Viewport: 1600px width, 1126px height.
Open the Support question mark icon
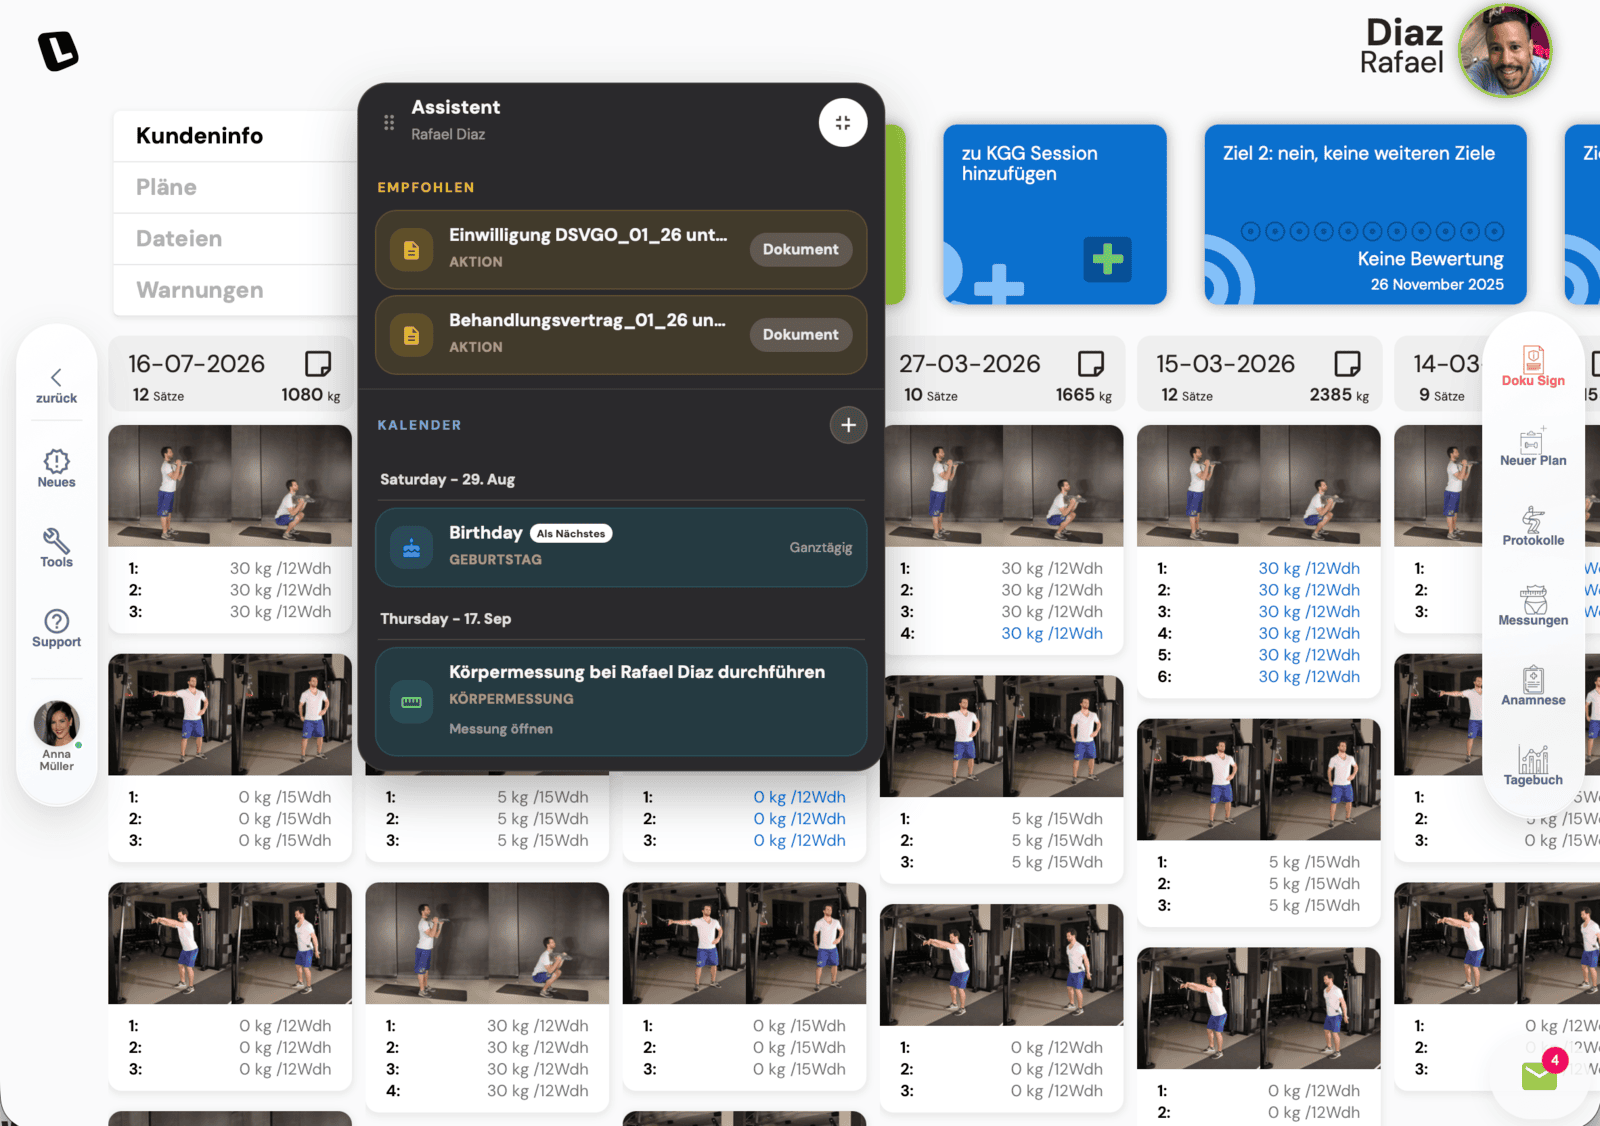click(x=56, y=628)
